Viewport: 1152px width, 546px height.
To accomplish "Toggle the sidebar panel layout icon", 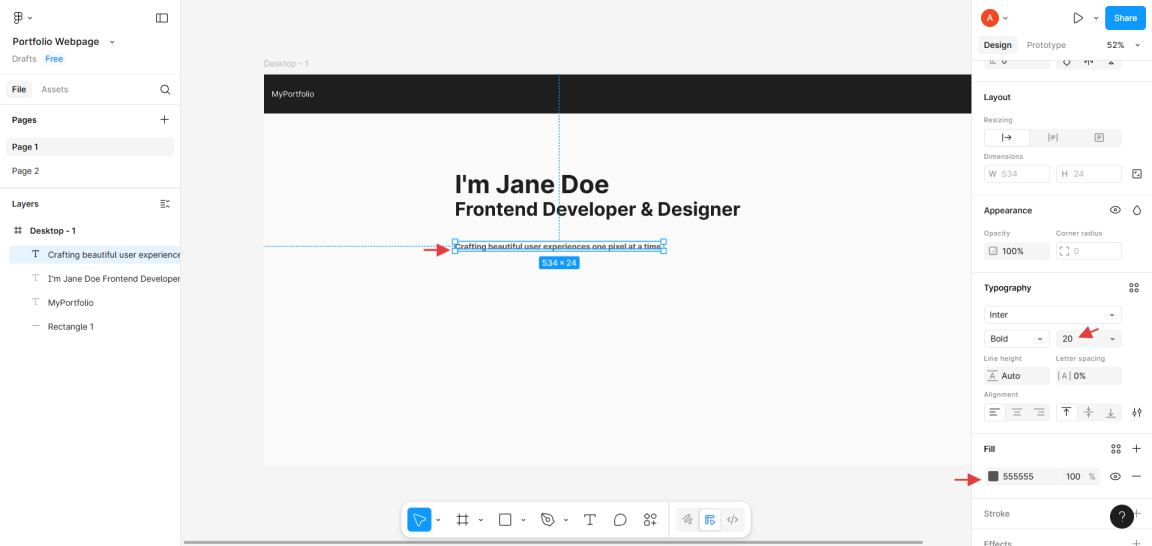I will pos(162,18).
